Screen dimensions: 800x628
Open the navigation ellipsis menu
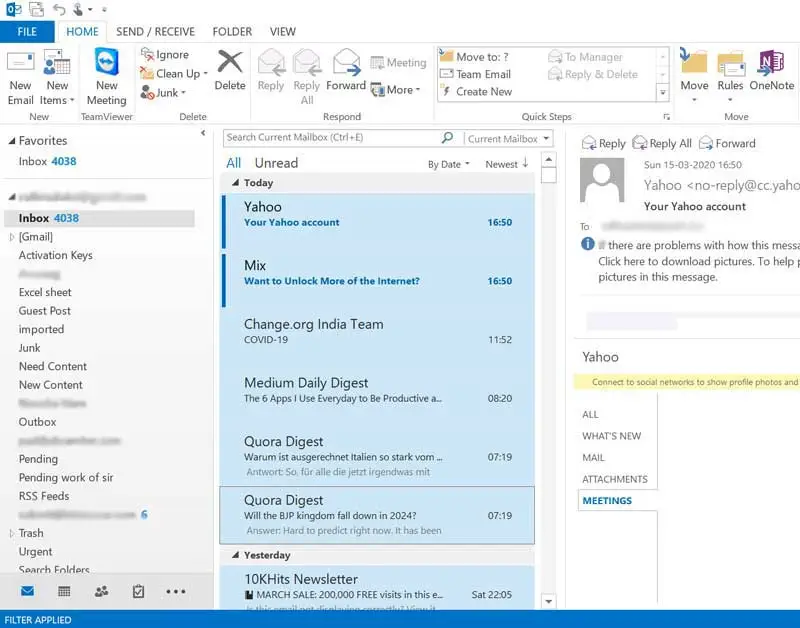pos(177,591)
